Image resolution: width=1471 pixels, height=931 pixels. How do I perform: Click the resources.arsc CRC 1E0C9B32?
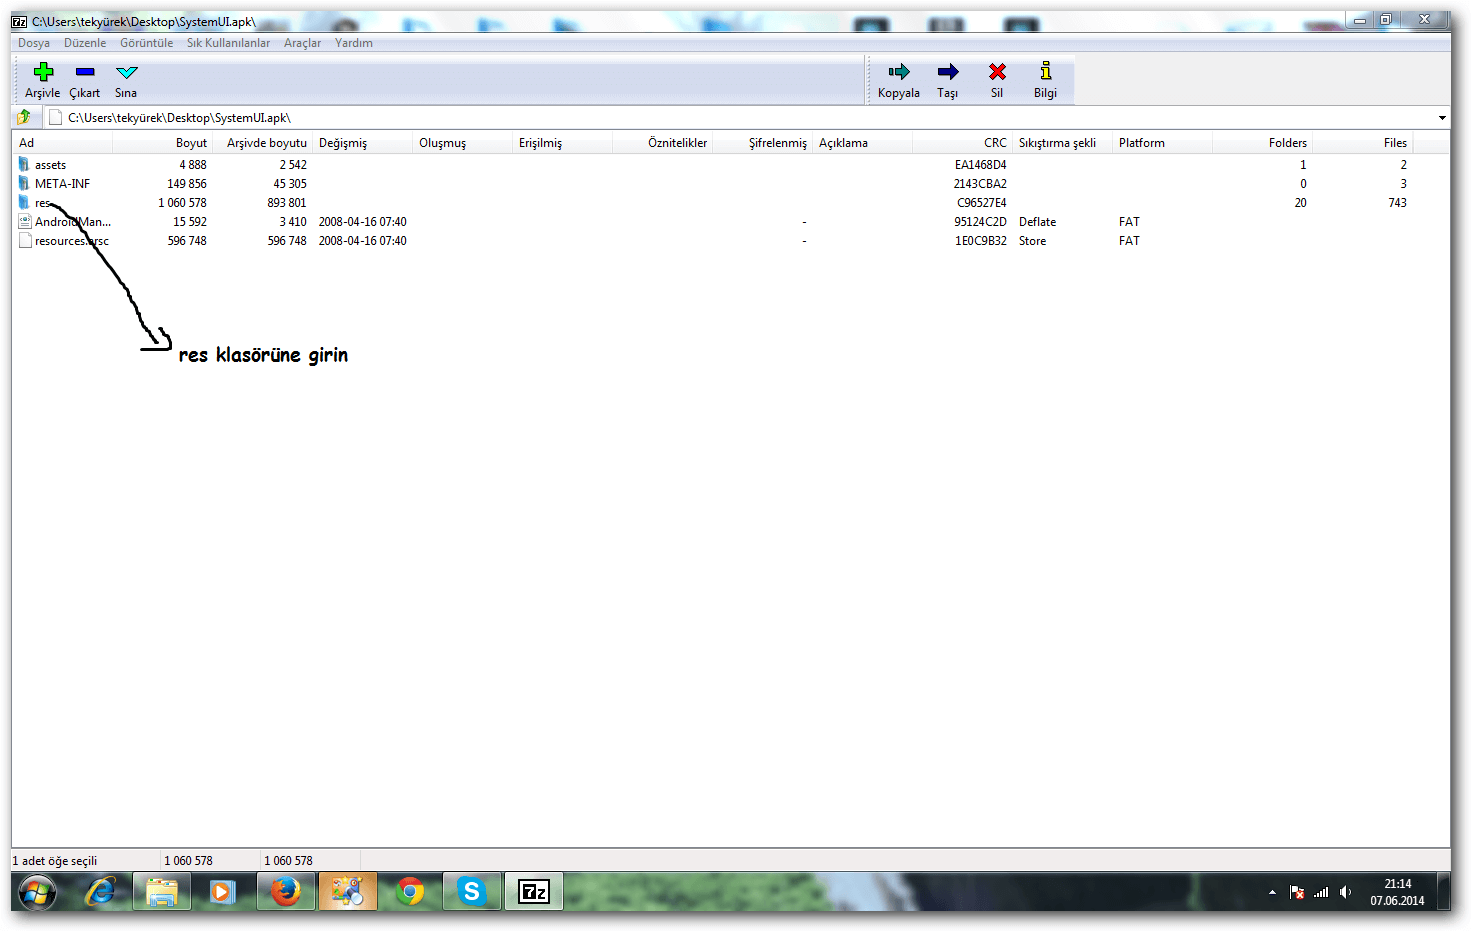pos(981,241)
